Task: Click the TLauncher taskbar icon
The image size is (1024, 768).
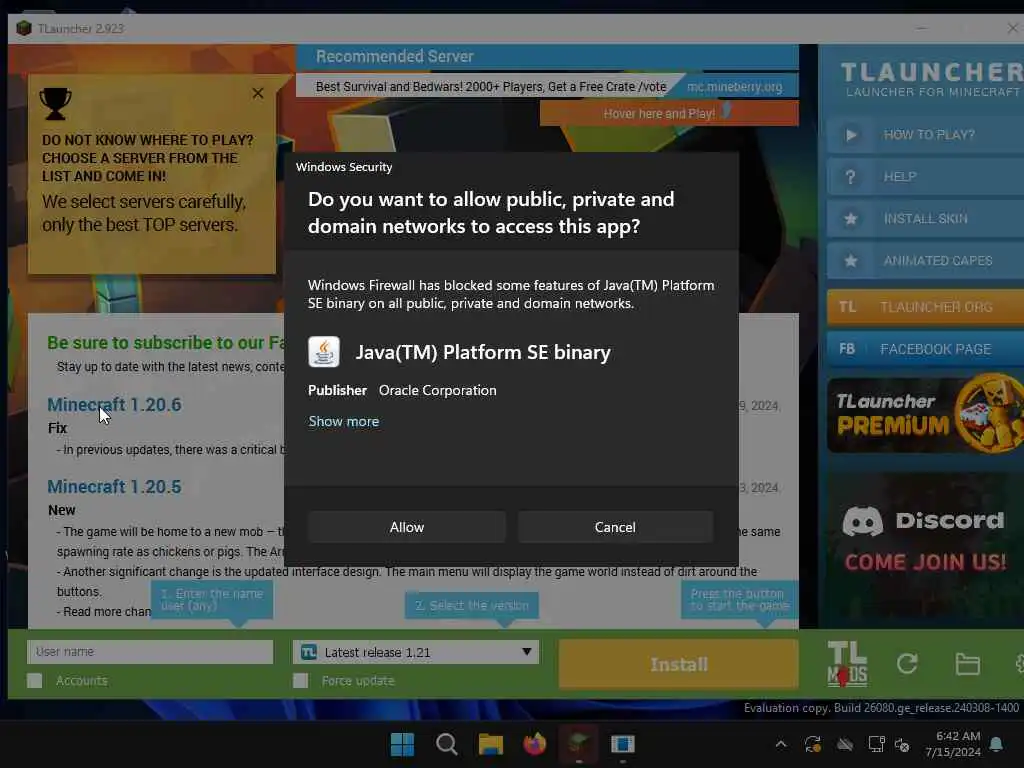Action: tap(579, 744)
